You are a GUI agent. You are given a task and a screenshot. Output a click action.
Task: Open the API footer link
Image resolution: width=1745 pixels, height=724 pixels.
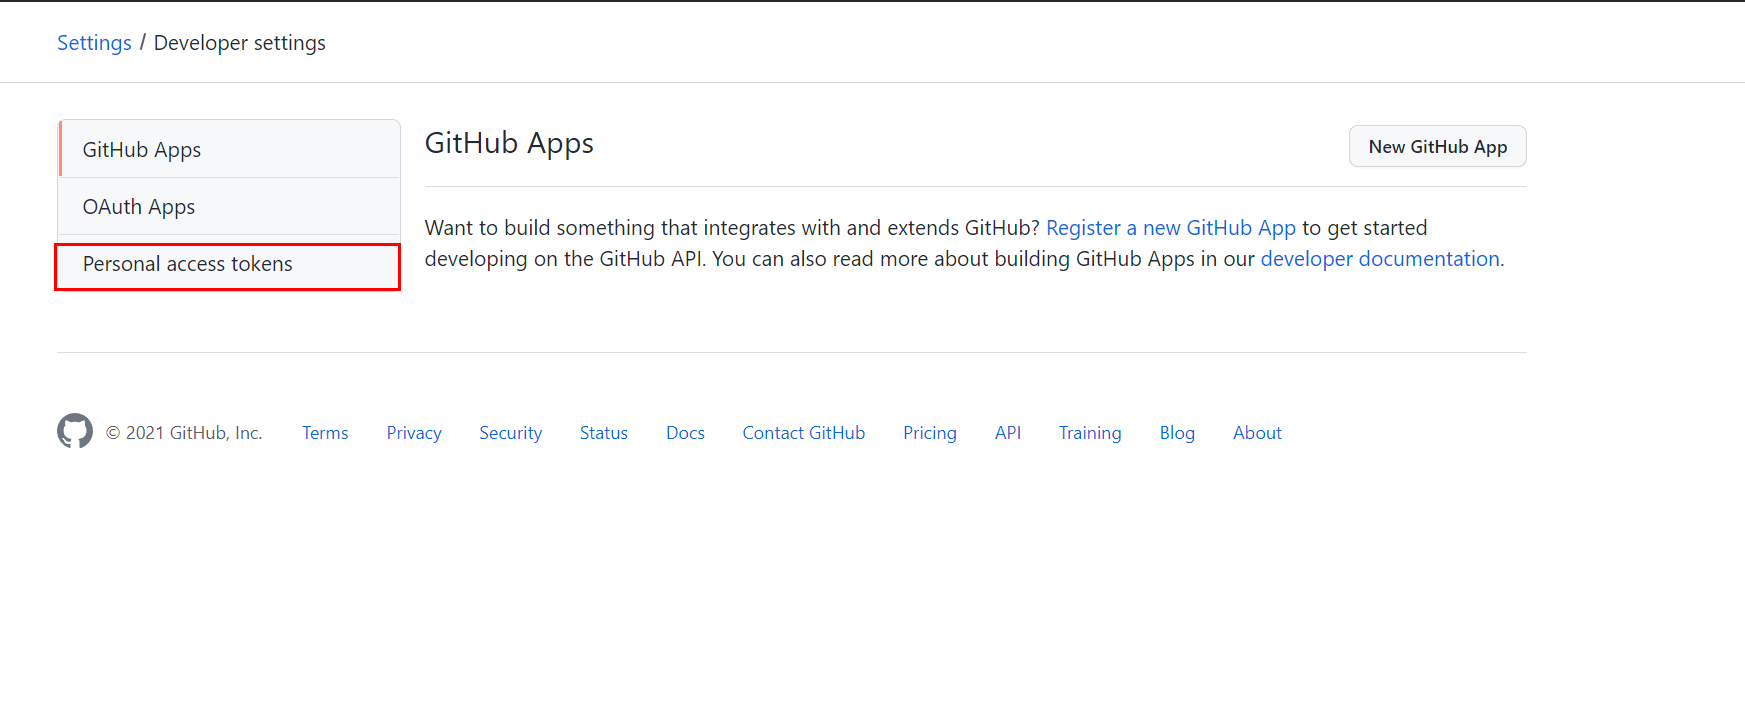pos(1008,433)
